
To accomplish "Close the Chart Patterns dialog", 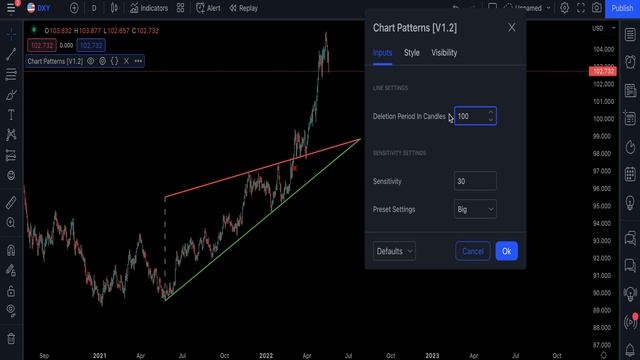I will [x=511, y=27].
